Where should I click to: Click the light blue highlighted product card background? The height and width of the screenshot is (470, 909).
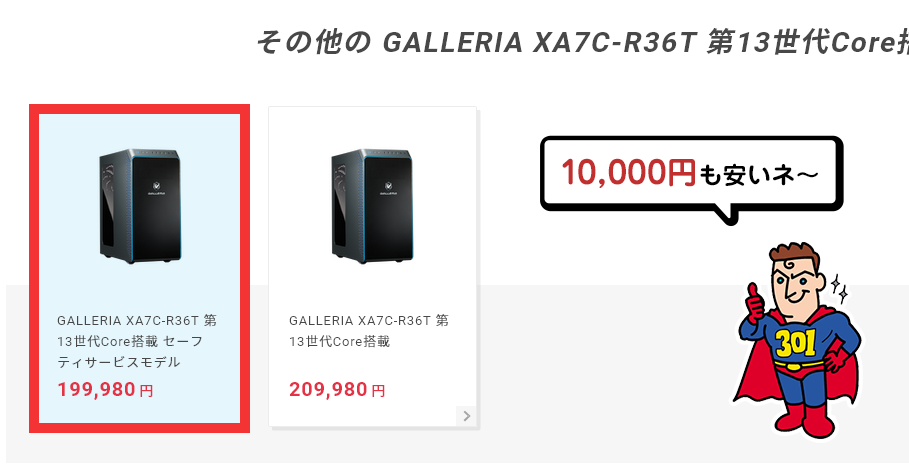coord(140,268)
